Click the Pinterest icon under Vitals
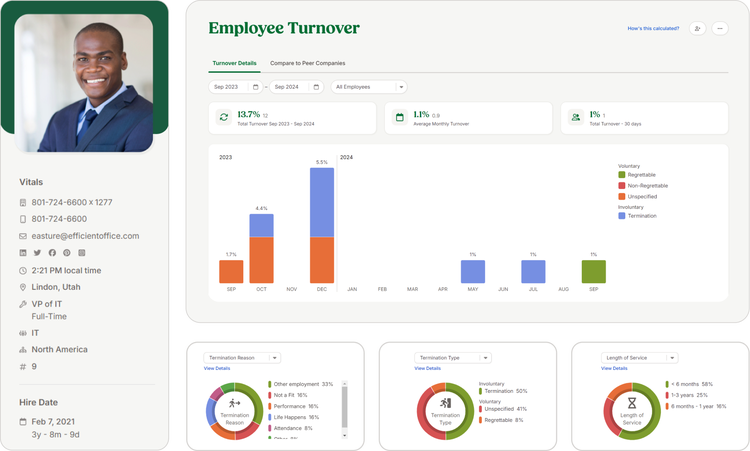The height and width of the screenshot is (451, 750). point(66,253)
